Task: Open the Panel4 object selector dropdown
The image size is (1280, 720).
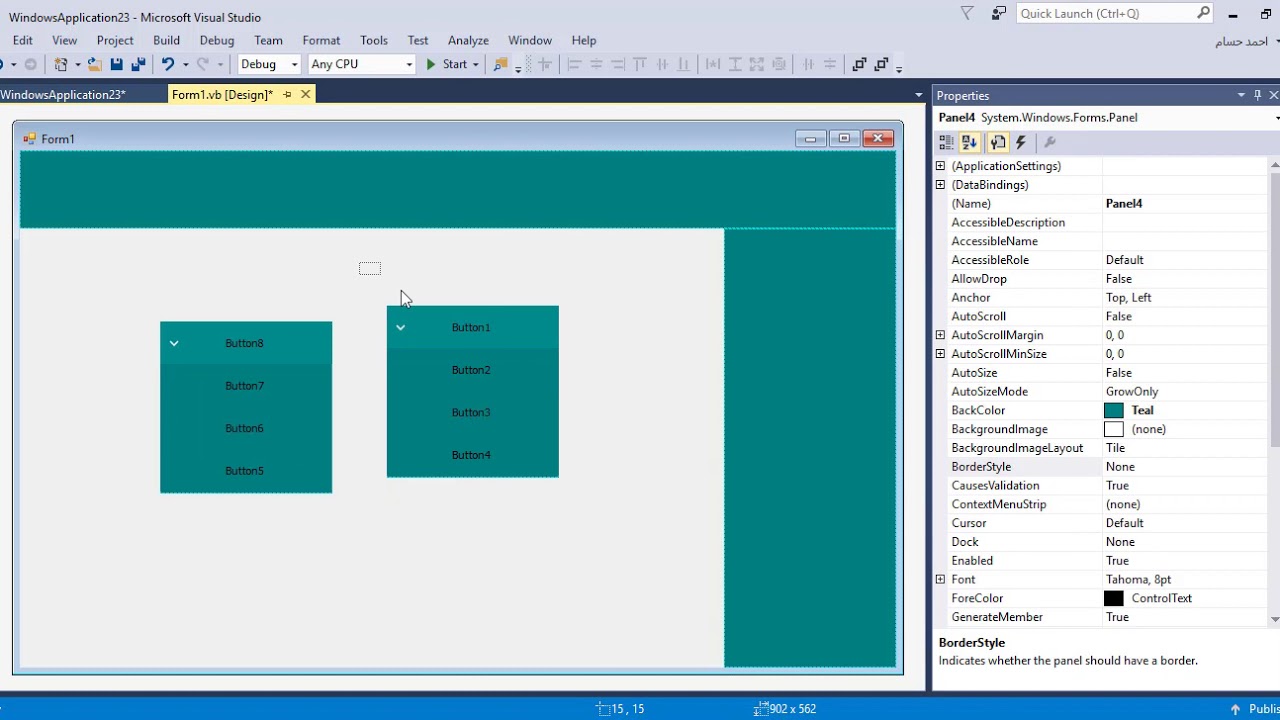Action: (x=1276, y=118)
